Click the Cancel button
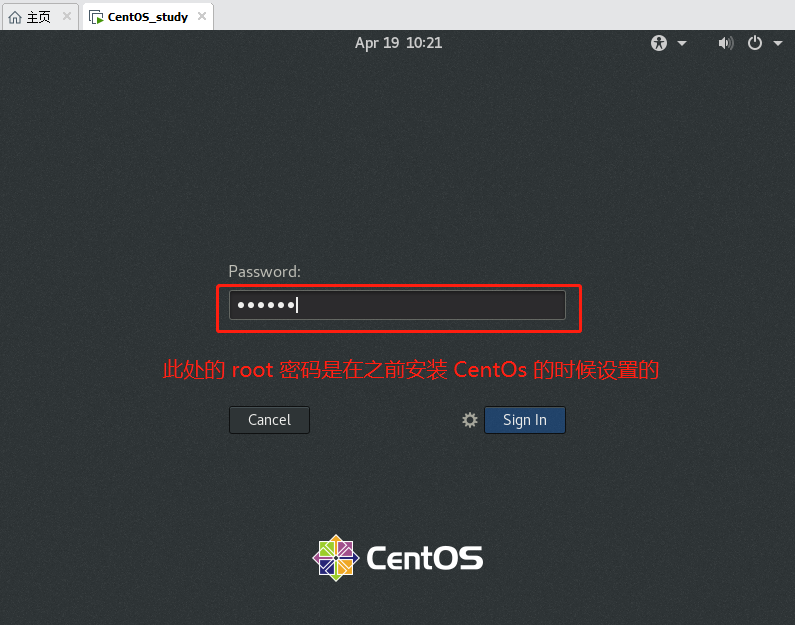Viewport: 795px width, 625px height. [x=269, y=420]
